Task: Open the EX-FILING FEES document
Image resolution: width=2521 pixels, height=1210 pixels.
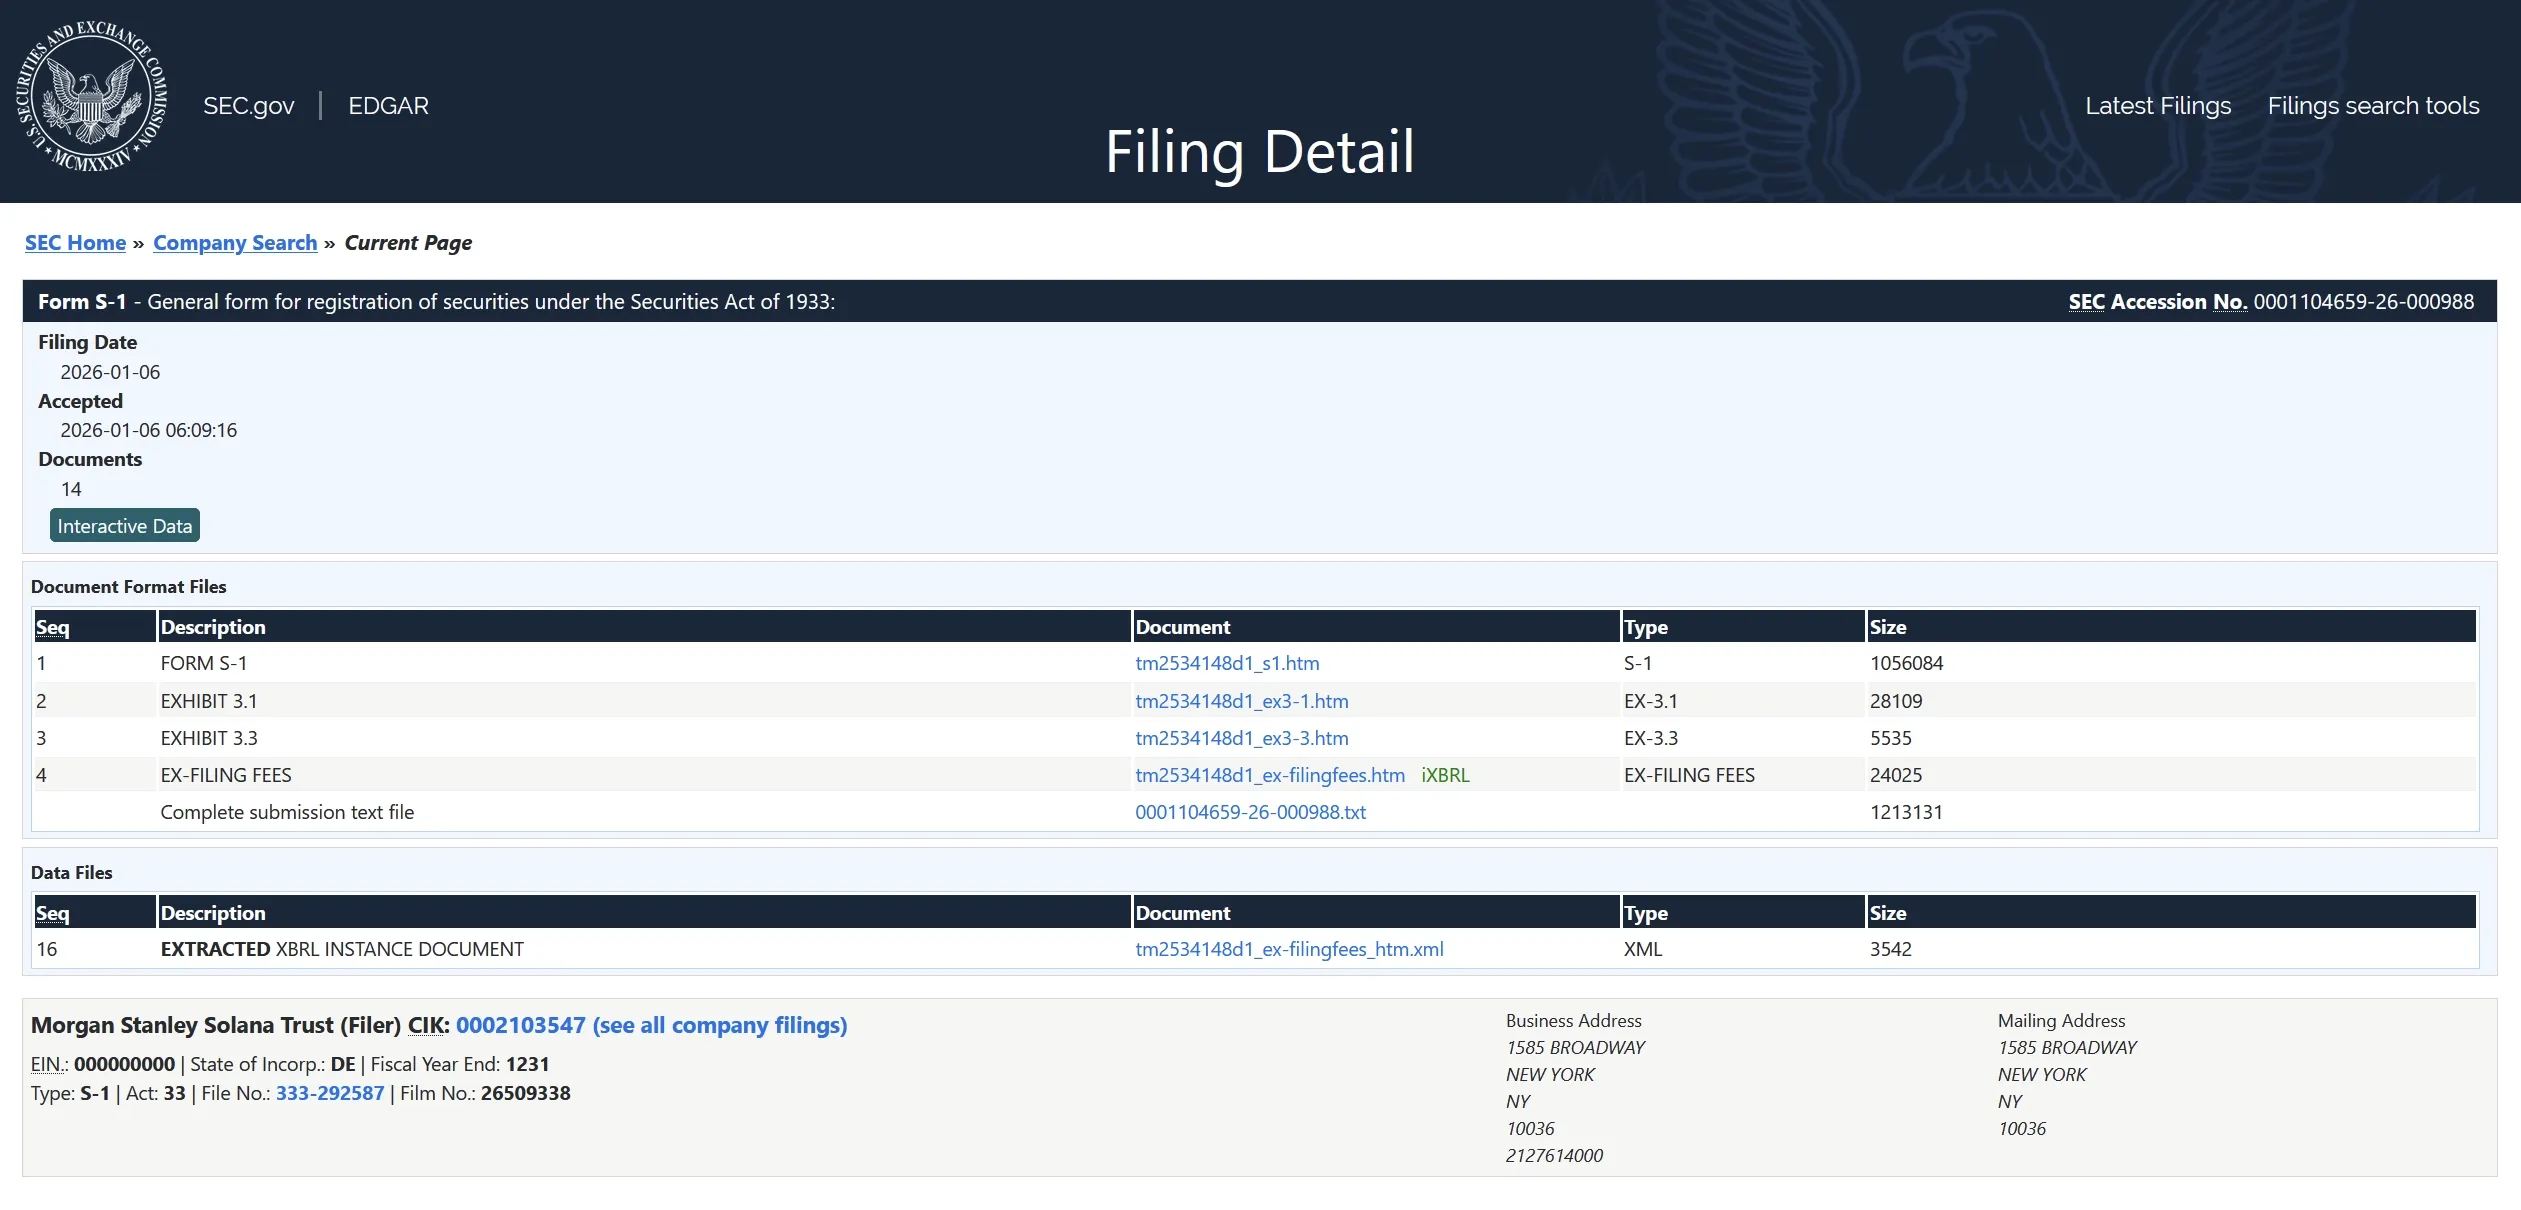Action: [x=1269, y=774]
